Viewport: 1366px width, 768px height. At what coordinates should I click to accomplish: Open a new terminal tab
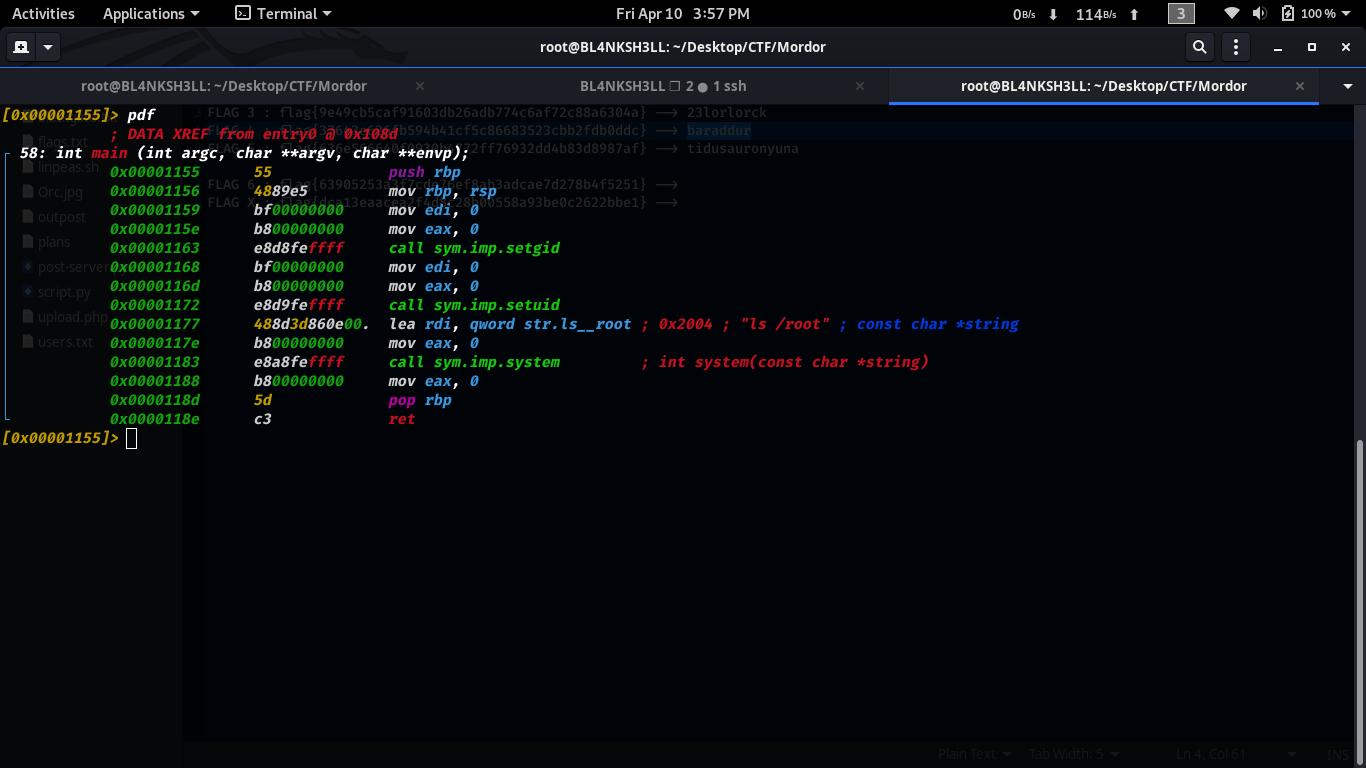(x=21, y=47)
